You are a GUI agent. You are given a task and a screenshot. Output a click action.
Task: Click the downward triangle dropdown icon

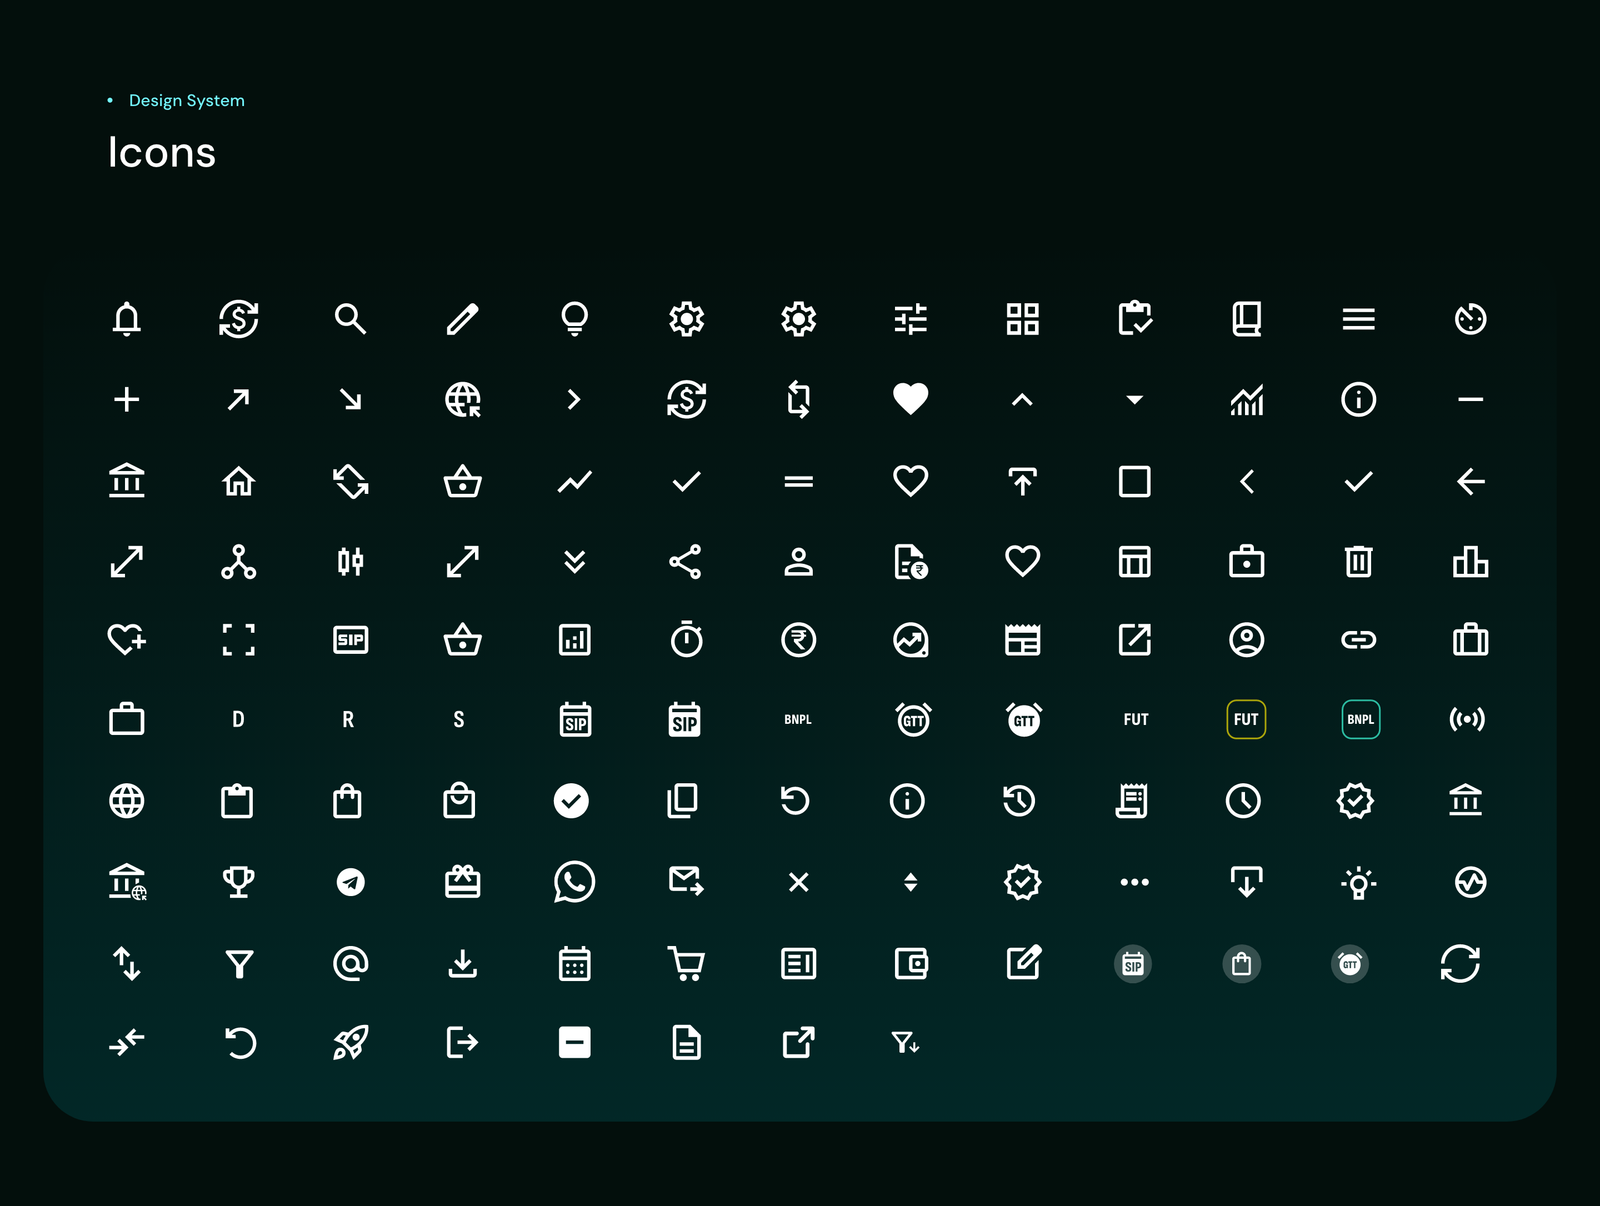point(1134,399)
